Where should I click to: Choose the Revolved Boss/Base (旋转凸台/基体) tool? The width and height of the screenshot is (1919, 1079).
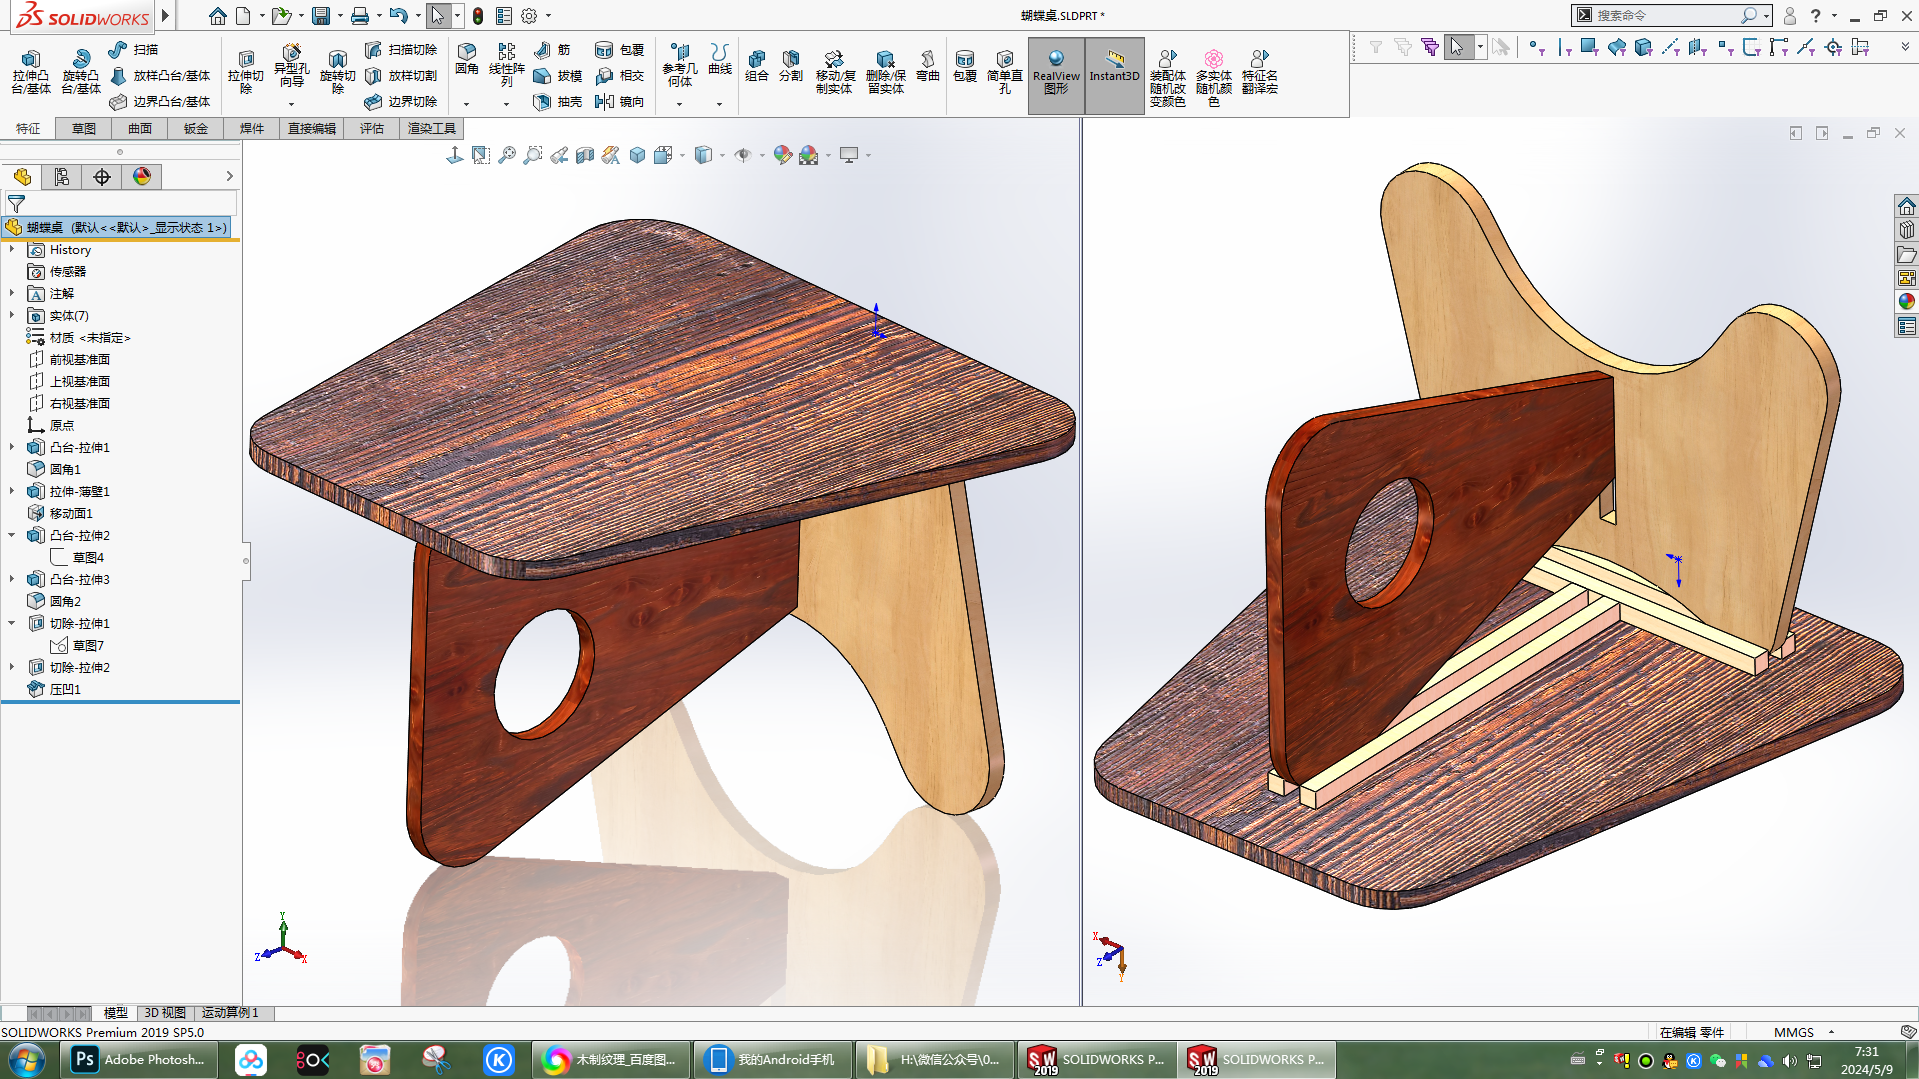(81, 71)
